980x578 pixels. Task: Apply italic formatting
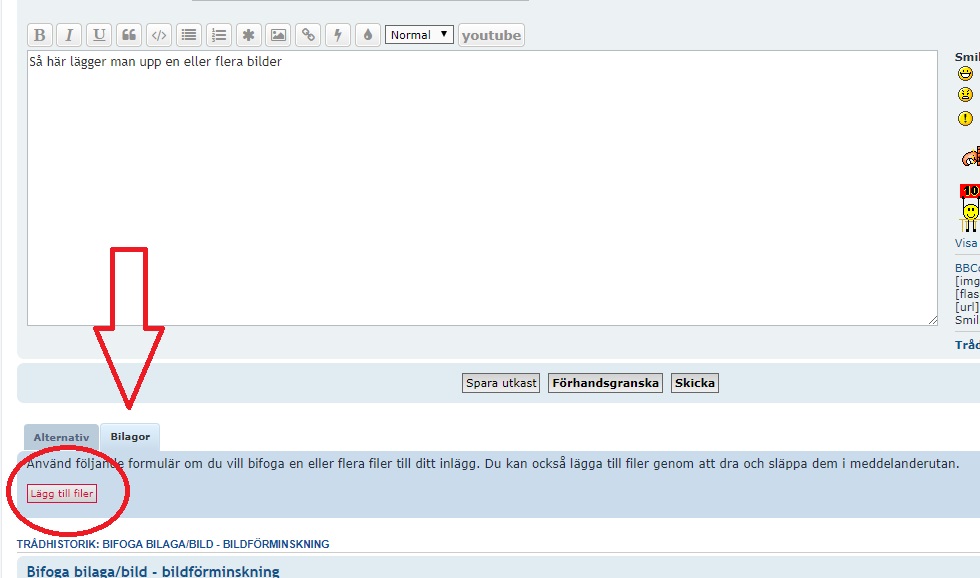click(x=69, y=35)
